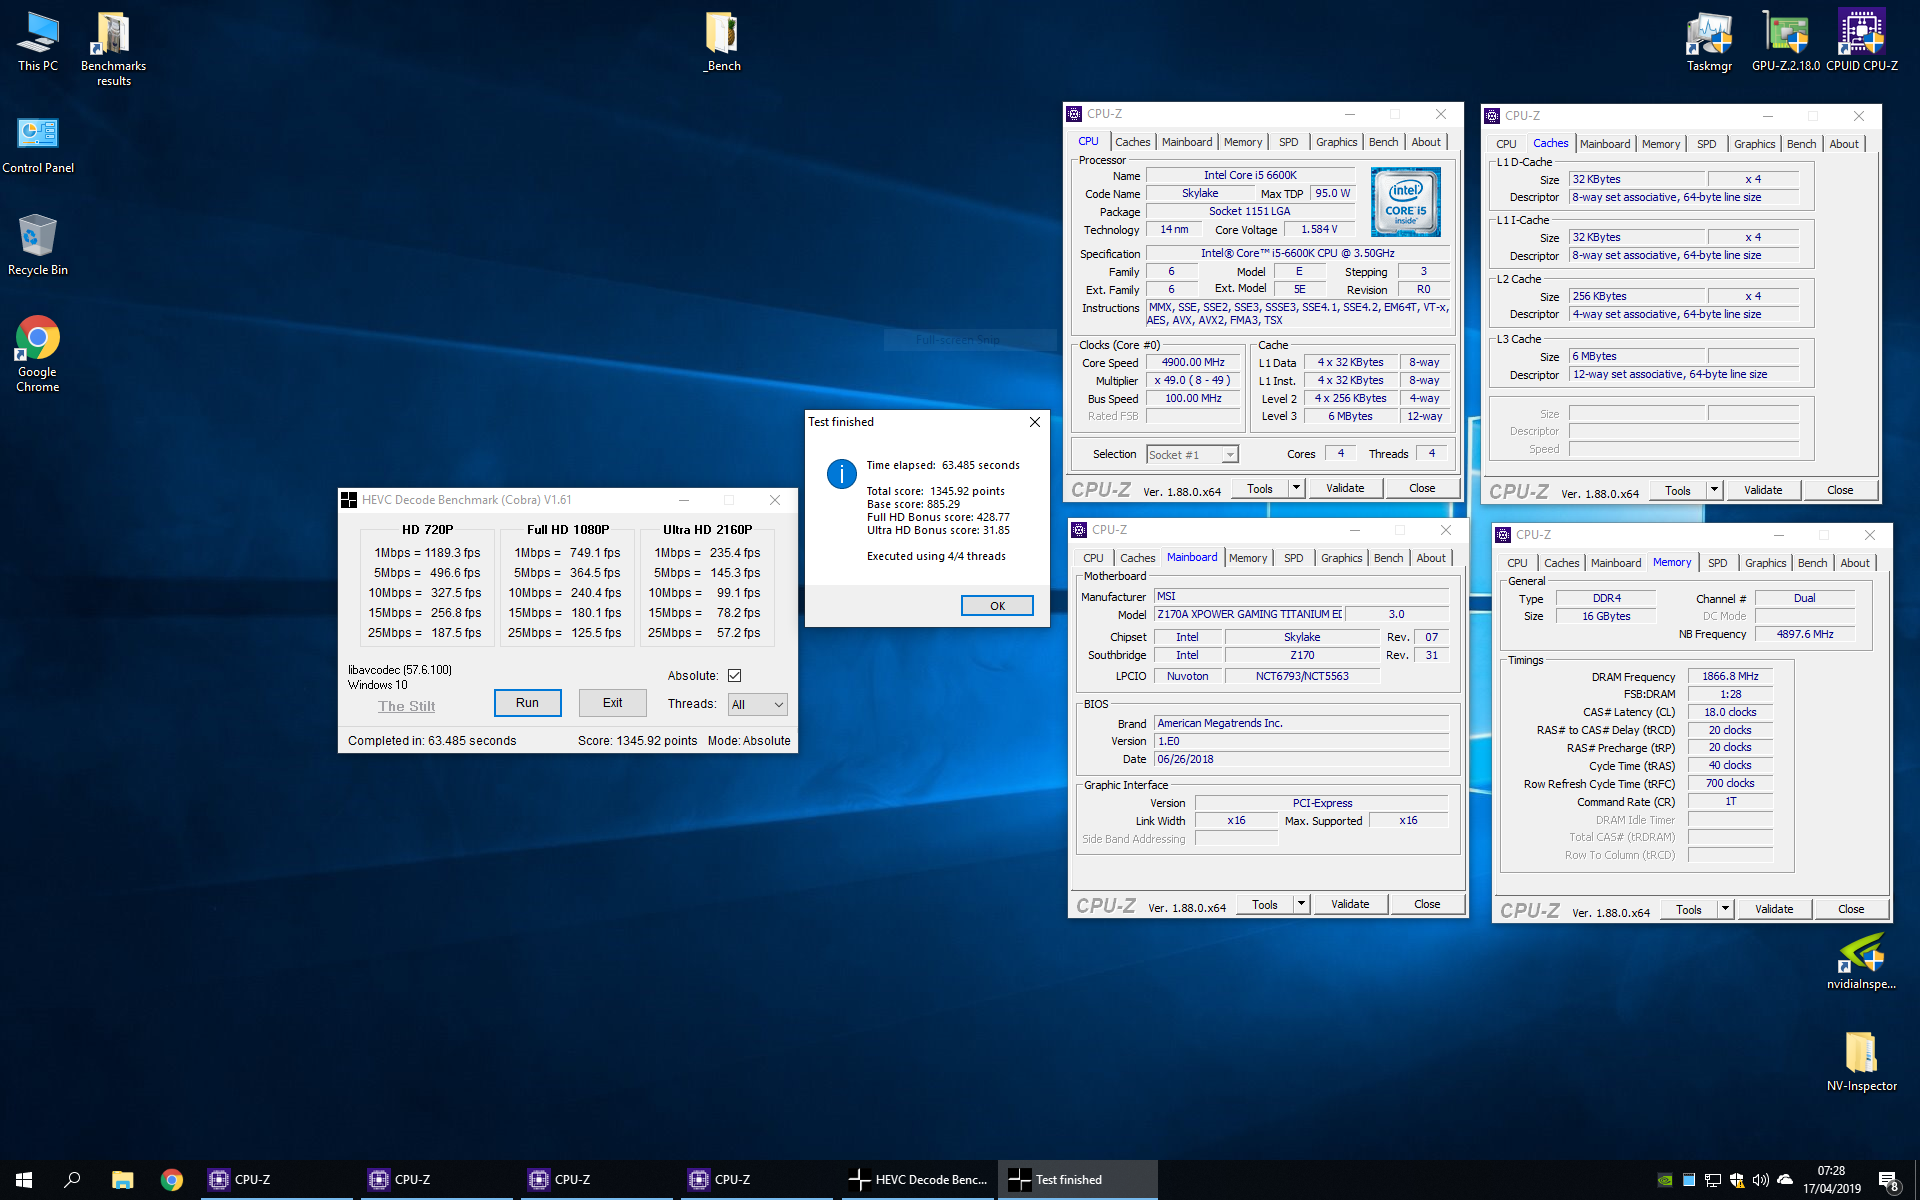This screenshot has width=1920, height=1200.
Task: Open This PC desktop icon
Action: click(x=38, y=42)
